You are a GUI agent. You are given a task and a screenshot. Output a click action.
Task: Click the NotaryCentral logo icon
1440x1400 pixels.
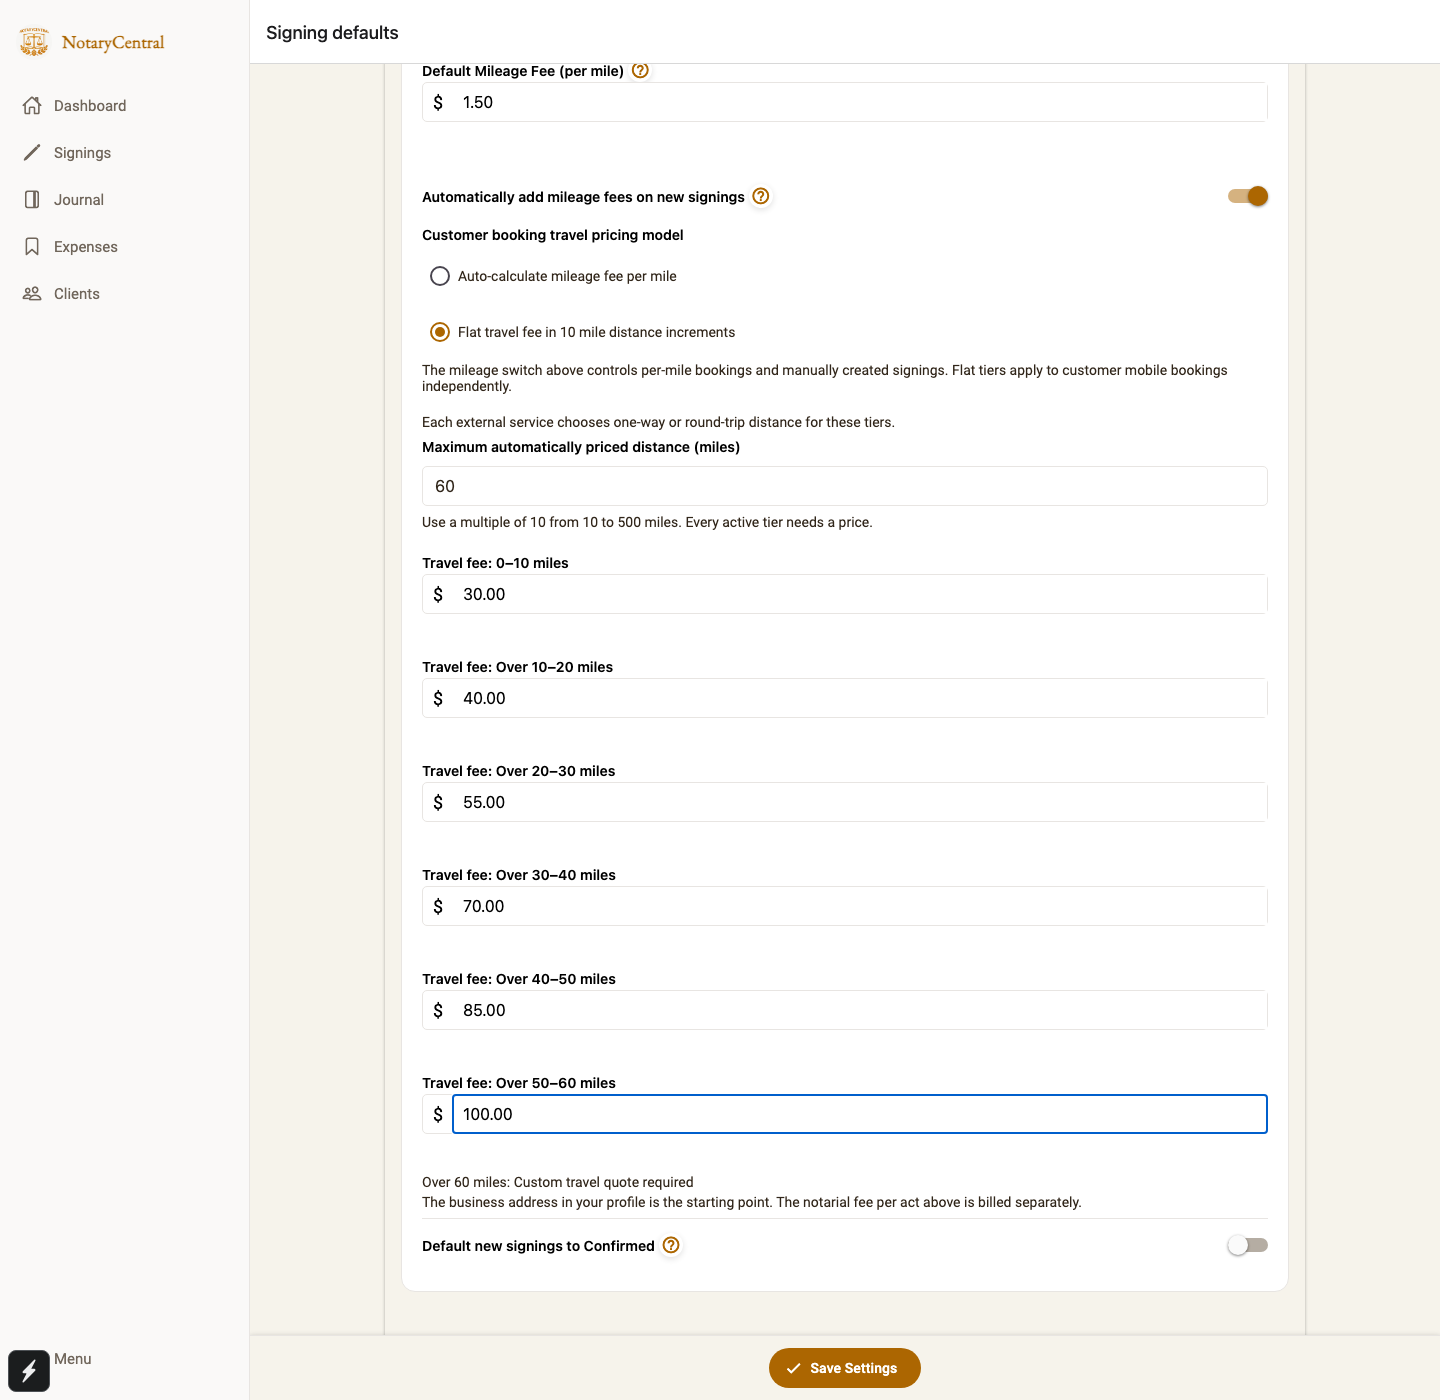(34, 42)
